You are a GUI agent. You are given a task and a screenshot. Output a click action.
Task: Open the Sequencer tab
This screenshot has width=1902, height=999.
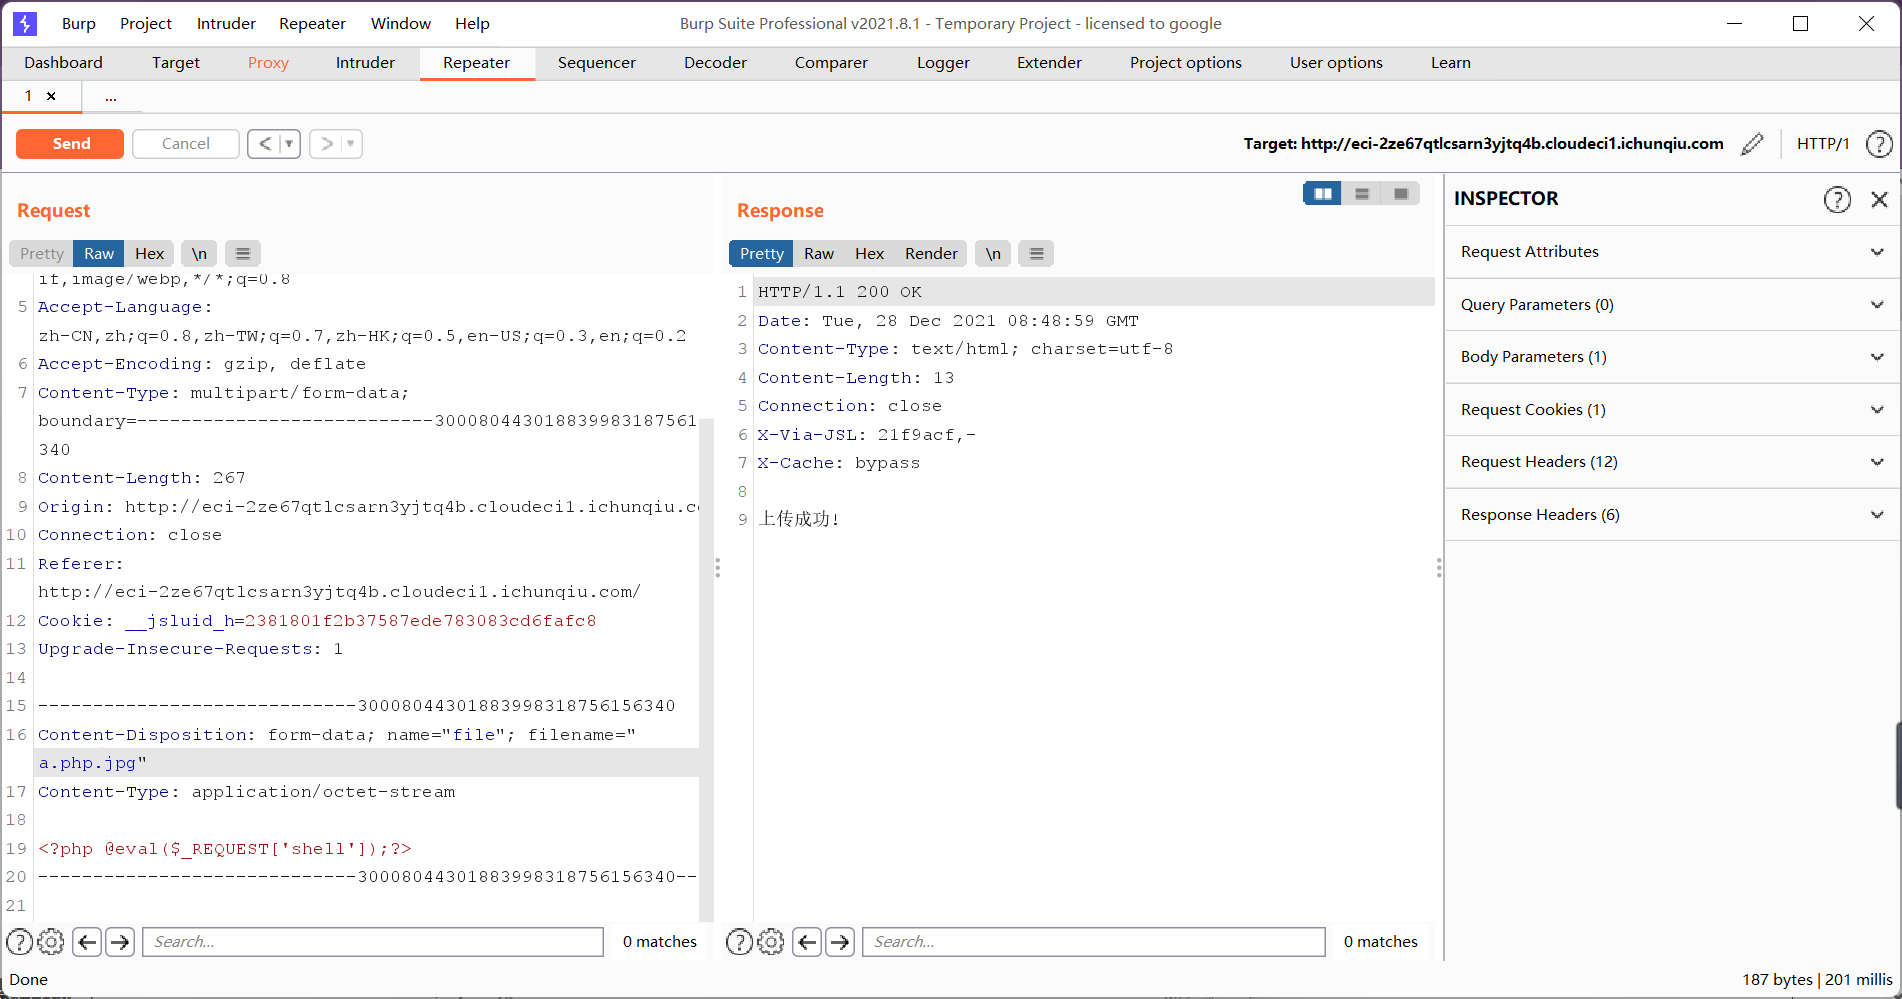coord(597,63)
